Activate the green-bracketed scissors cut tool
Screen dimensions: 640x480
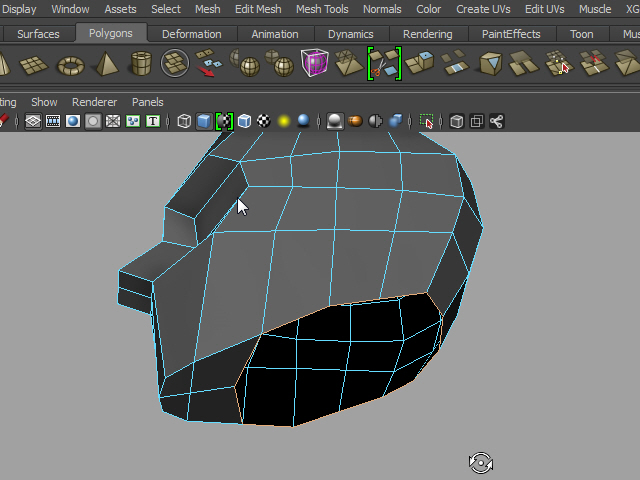tap(383, 65)
